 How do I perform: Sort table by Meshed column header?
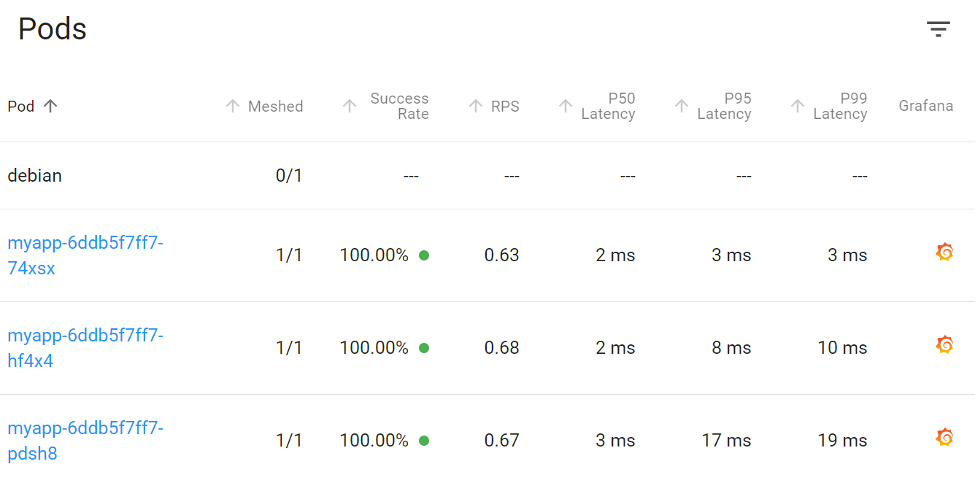point(275,107)
